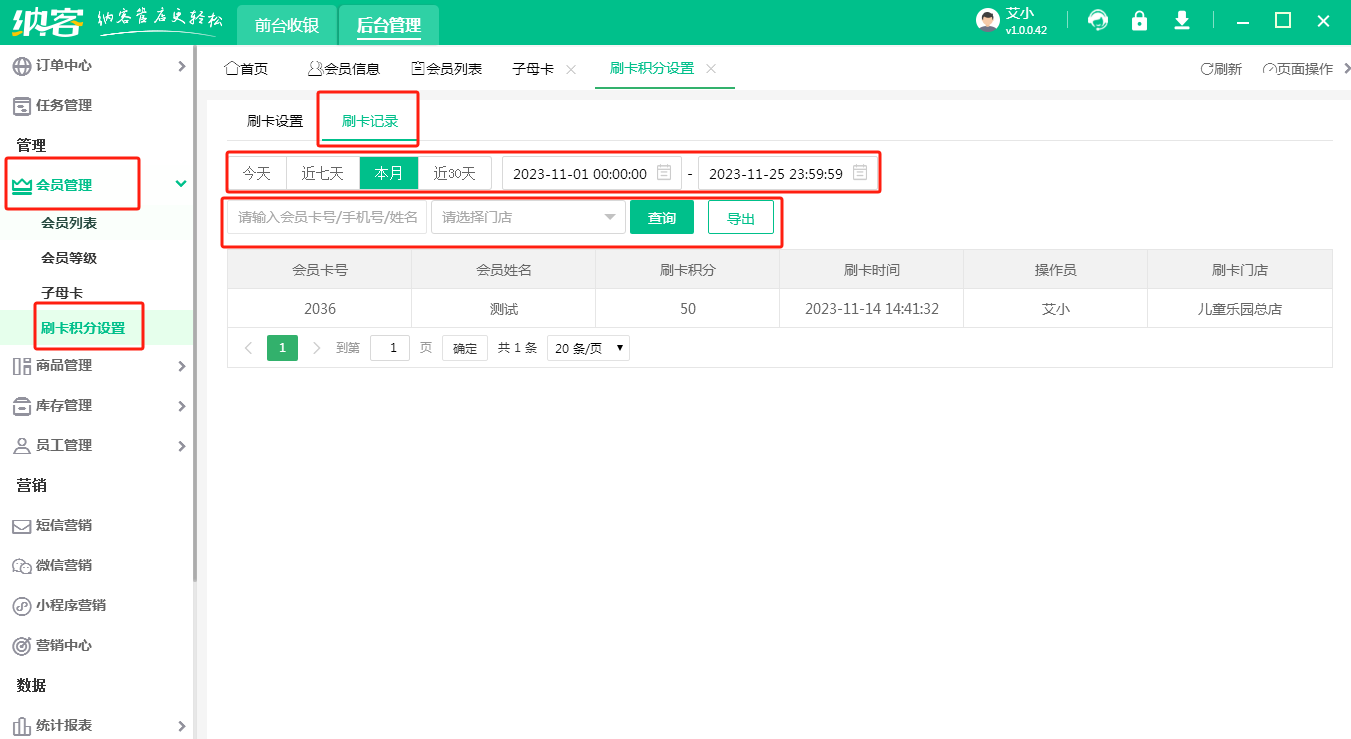
Task: Select the 近30天 date range option
Action: click(454, 173)
